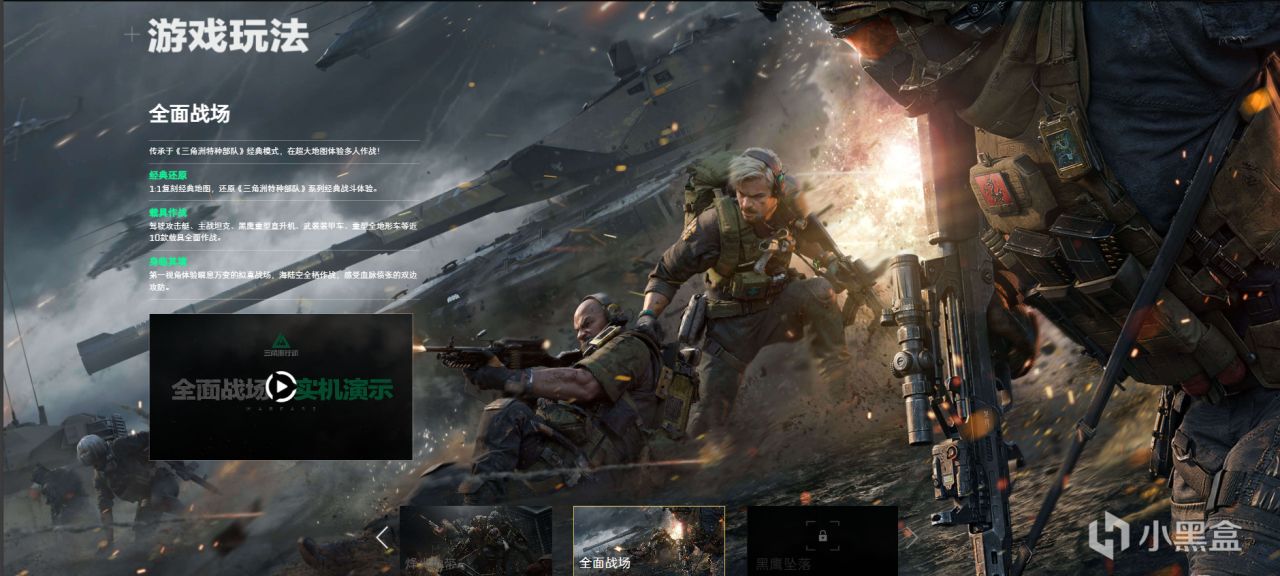Click the green 经典还原 subheading

pyautogui.click(x=168, y=175)
